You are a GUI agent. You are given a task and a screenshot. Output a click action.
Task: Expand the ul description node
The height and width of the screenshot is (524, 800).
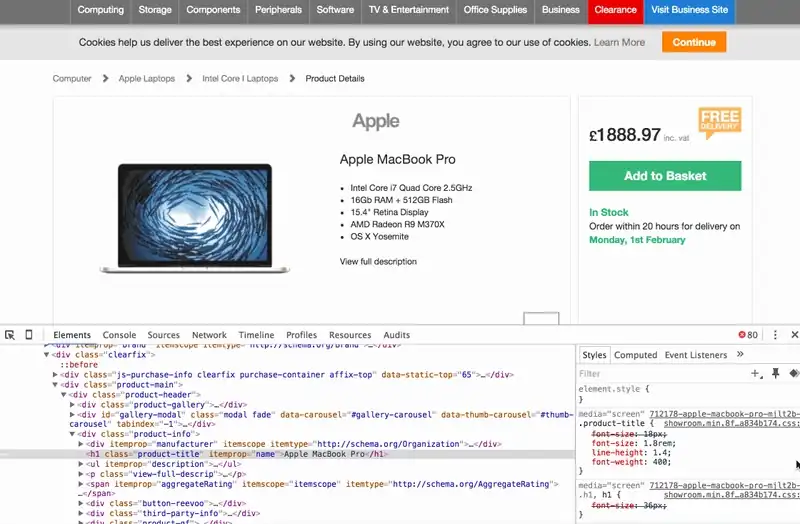point(81,464)
